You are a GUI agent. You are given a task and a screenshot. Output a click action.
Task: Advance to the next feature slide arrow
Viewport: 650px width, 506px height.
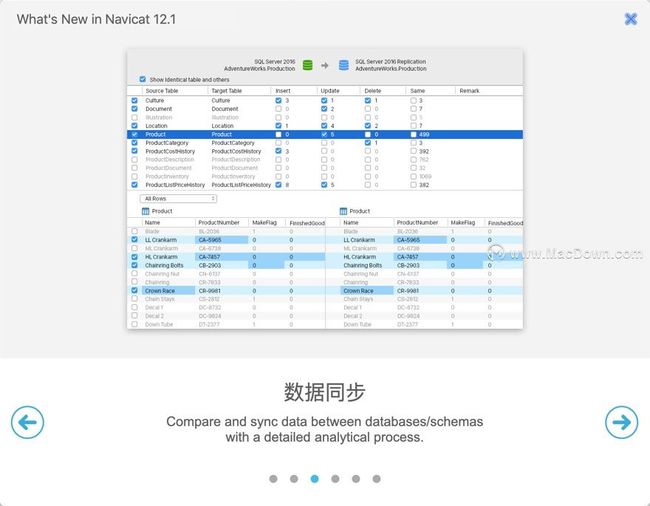pyautogui.click(x=621, y=422)
